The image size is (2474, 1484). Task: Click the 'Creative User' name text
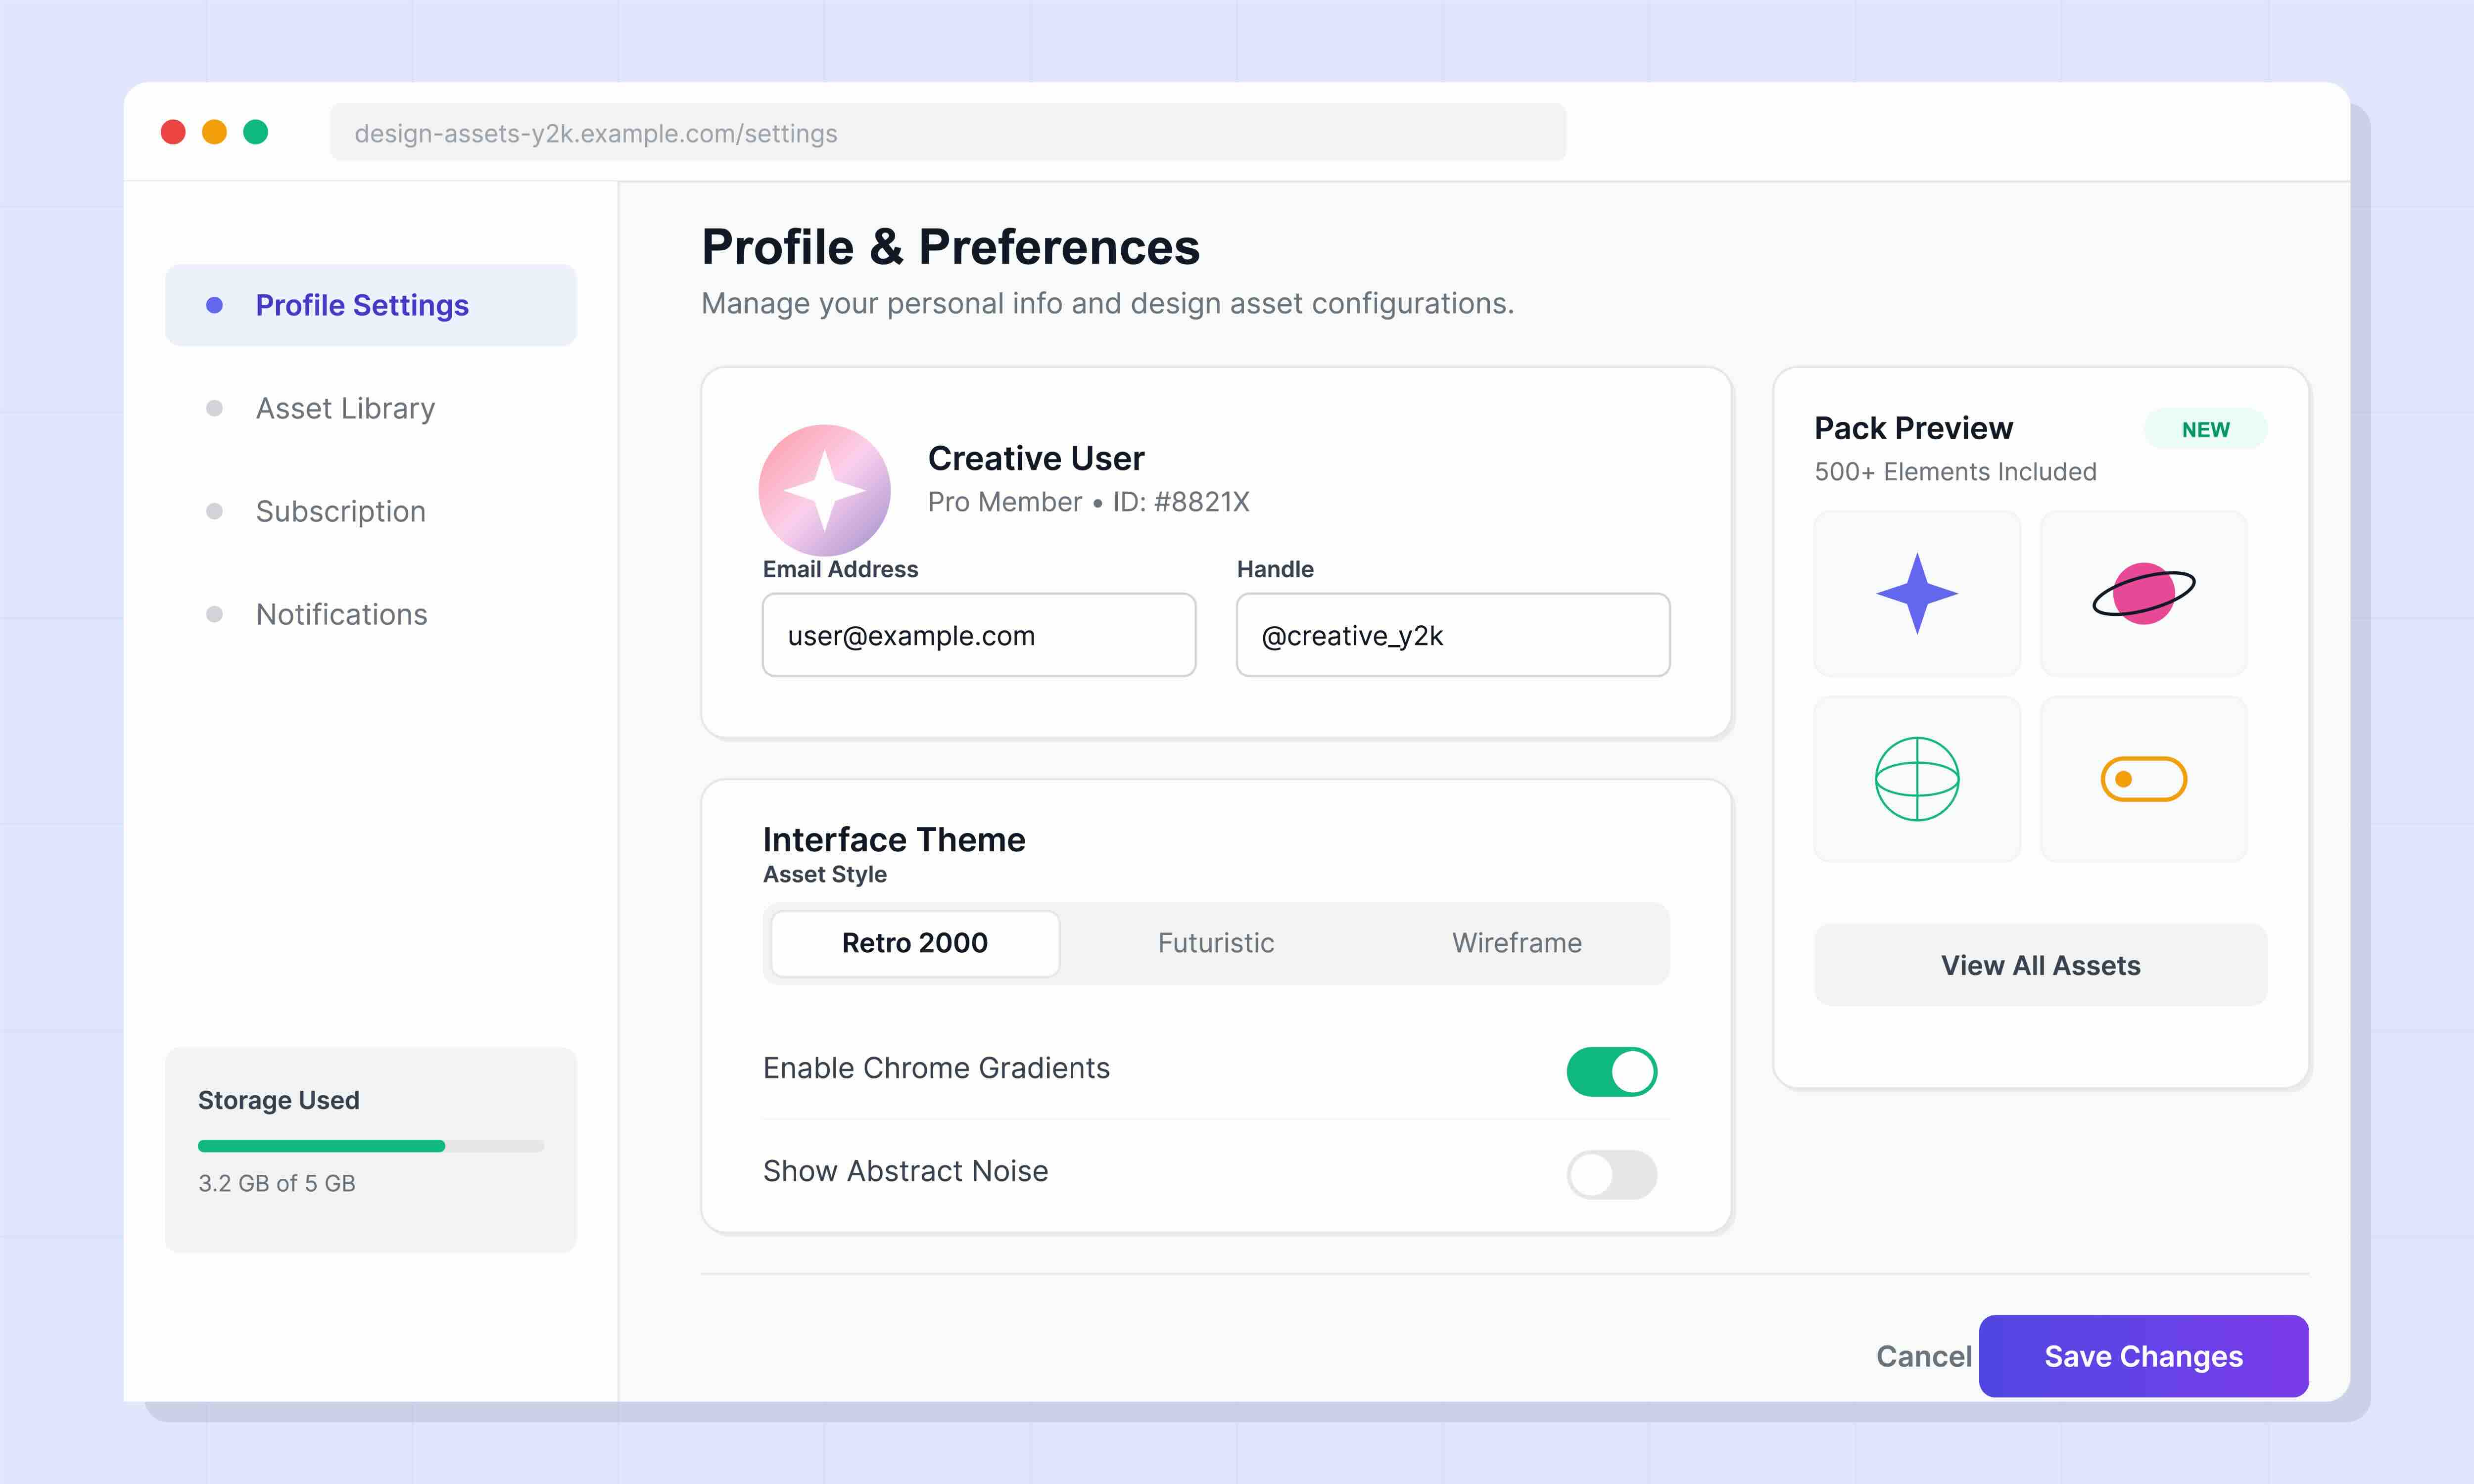tap(1036, 458)
